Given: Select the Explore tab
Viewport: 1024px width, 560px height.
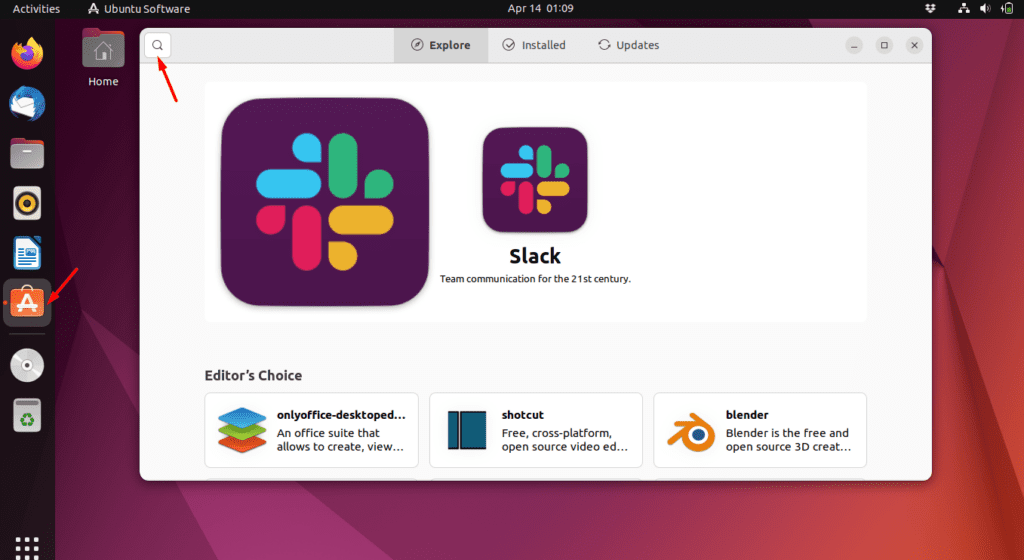Looking at the screenshot, I should pos(441,45).
